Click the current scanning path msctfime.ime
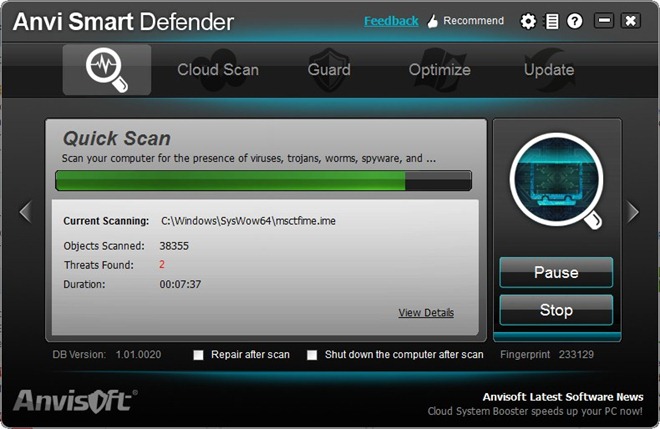Image resolution: width=660 pixels, height=429 pixels. tap(248, 221)
